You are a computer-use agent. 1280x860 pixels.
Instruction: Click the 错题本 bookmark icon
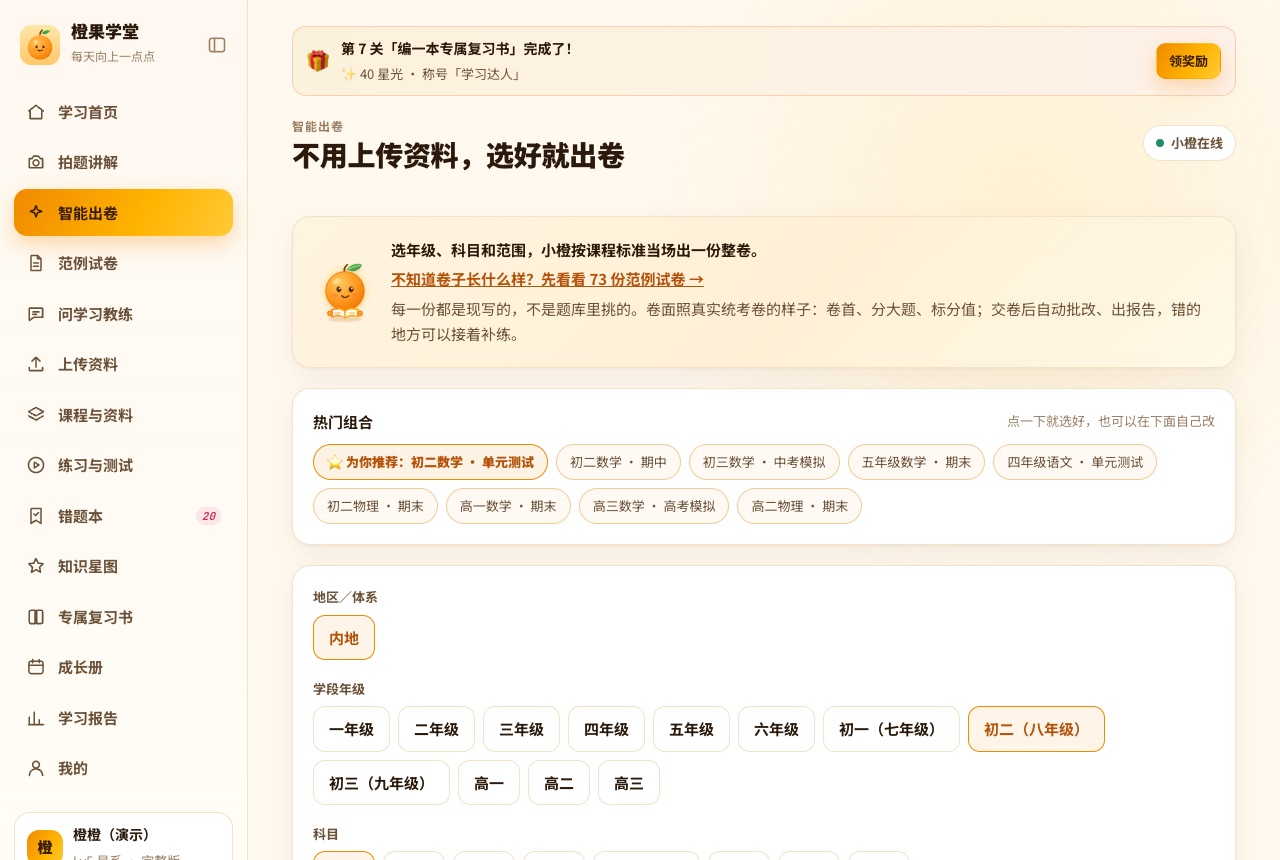36,516
